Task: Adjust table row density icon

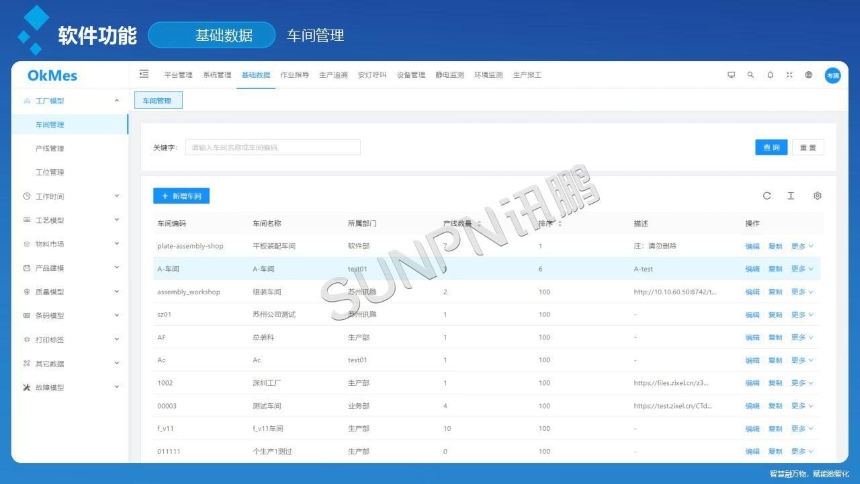Action: click(x=791, y=195)
